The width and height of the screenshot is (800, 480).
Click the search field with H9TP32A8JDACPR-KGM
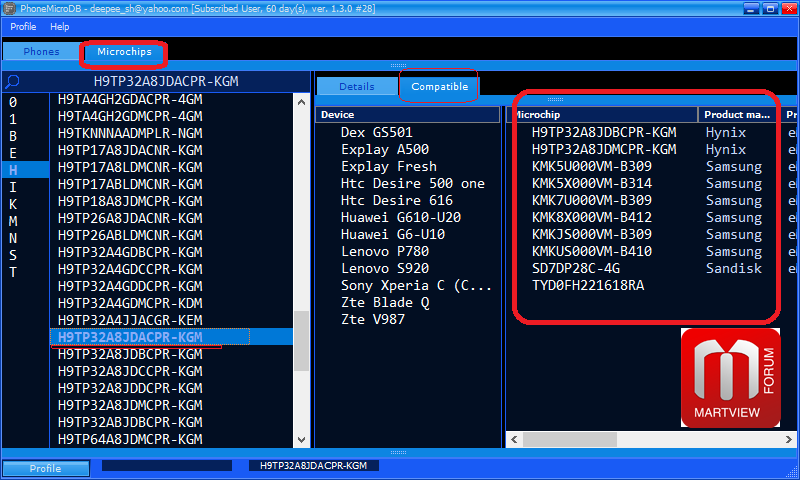click(x=166, y=81)
